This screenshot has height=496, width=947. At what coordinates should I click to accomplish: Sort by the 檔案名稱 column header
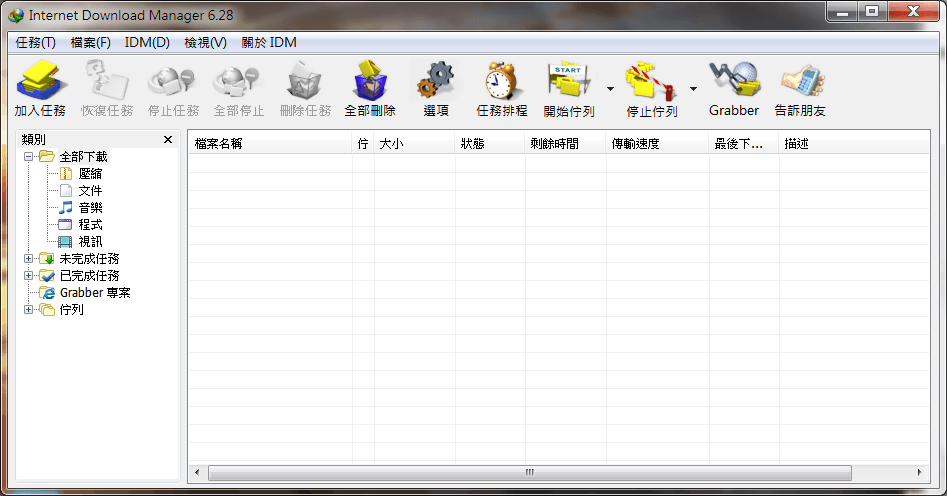click(271, 144)
